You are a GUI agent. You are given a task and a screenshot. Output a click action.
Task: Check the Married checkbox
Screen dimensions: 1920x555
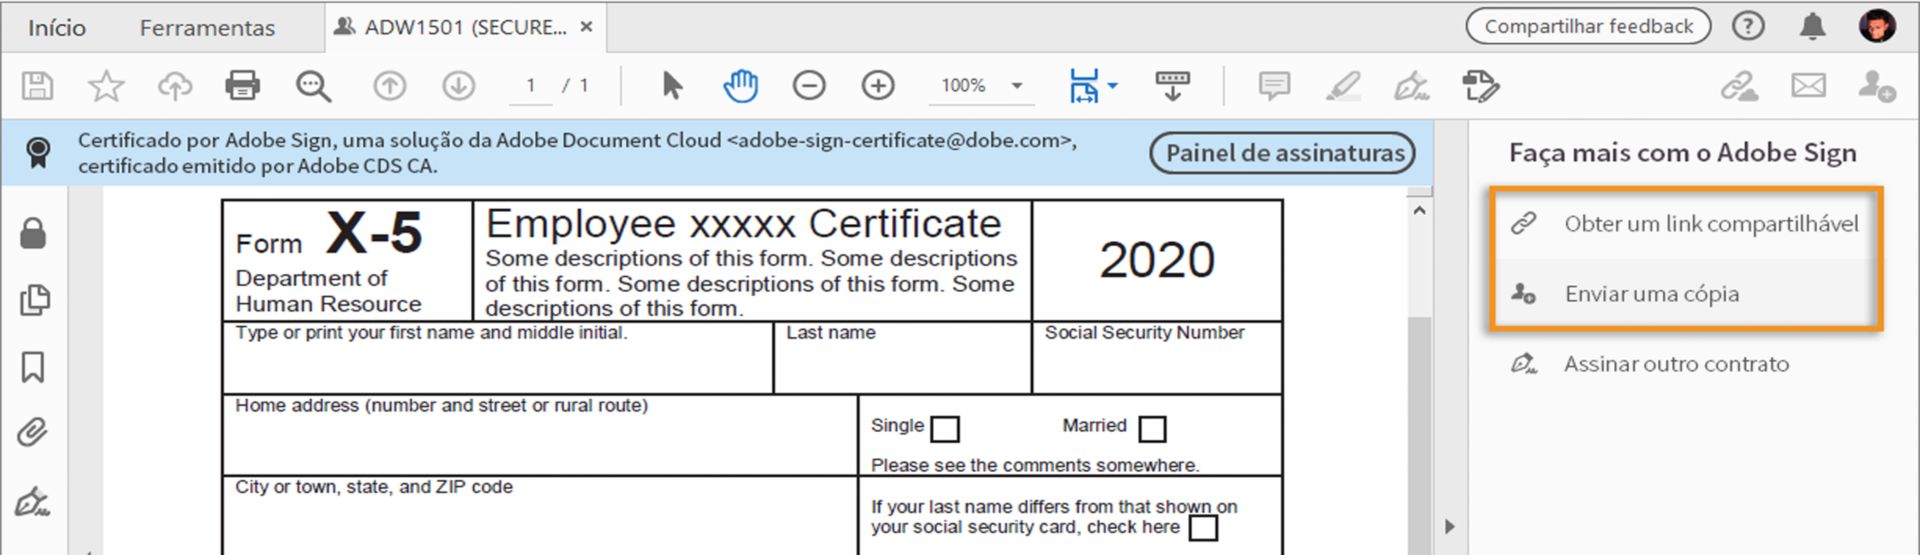1152,429
